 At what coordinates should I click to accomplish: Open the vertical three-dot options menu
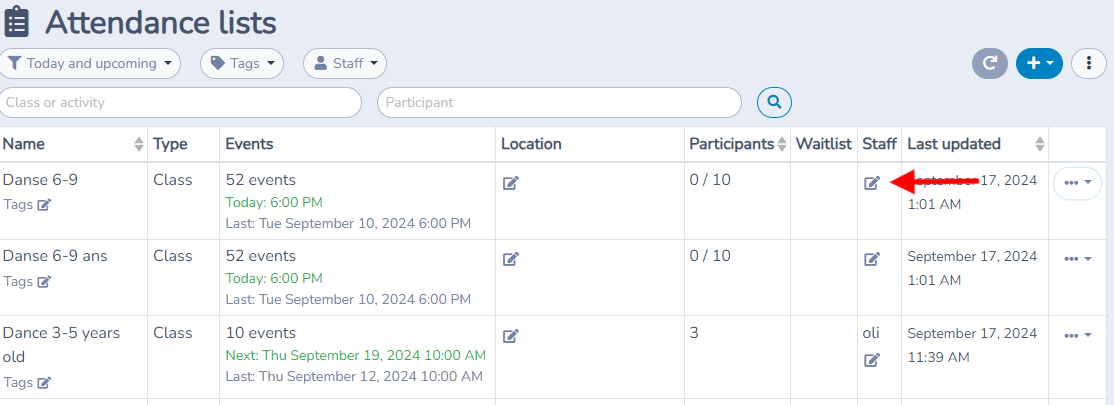click(x=1088, y=63)
